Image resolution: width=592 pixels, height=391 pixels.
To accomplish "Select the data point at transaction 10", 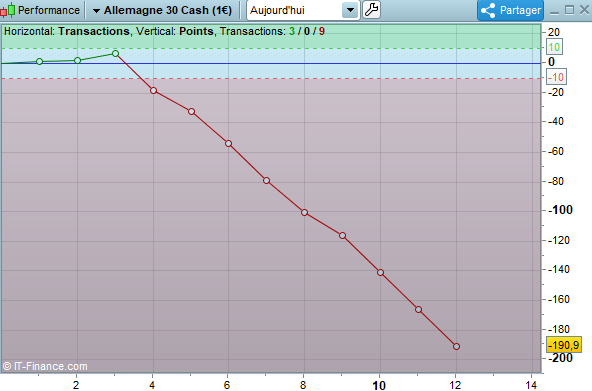I will 381,272.
